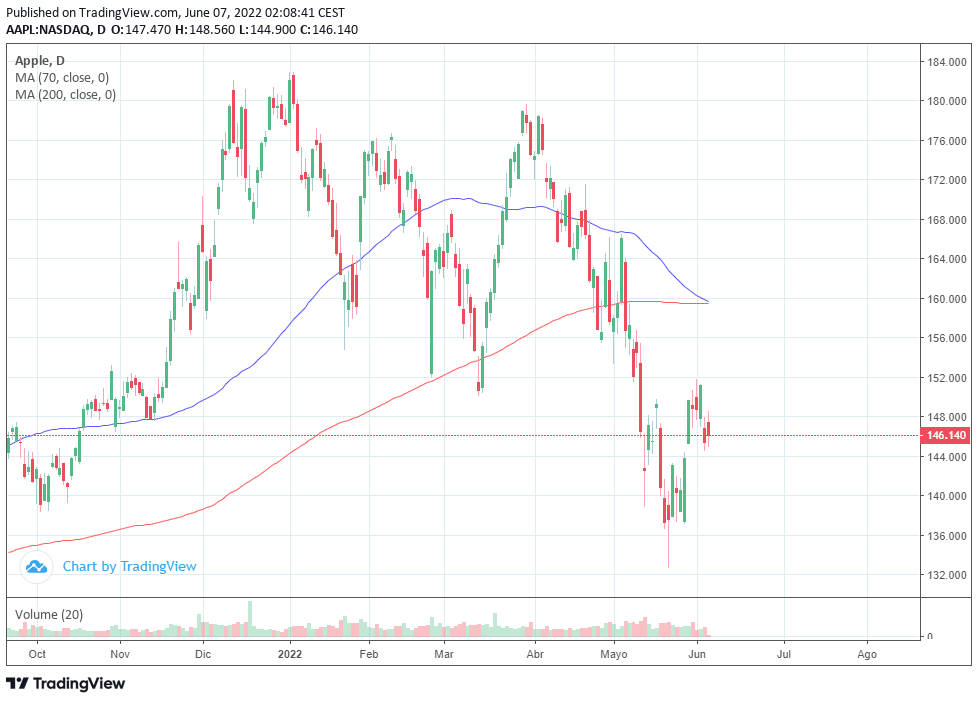The image size is (978, 702).
Task: Click the Volume (20) indicator label
Action: 49,615
